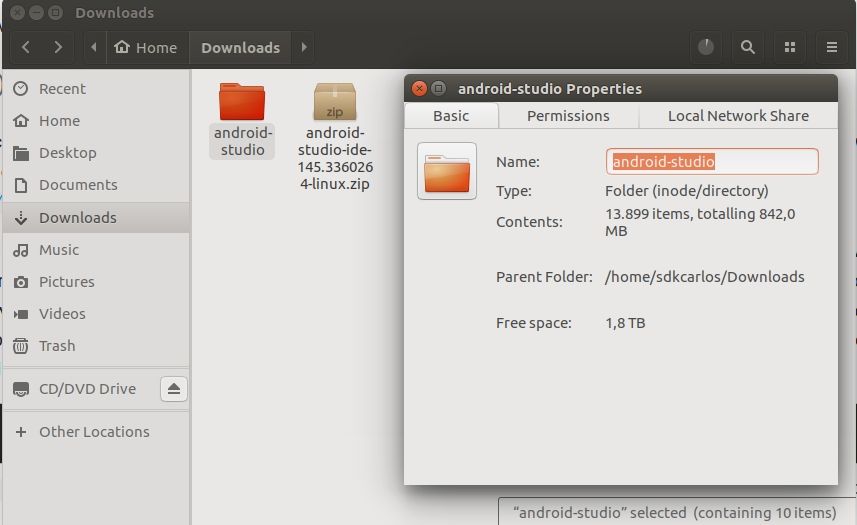Click the Music note icon in sidebar
Screen dimensions: 857x525
(21, 250)
